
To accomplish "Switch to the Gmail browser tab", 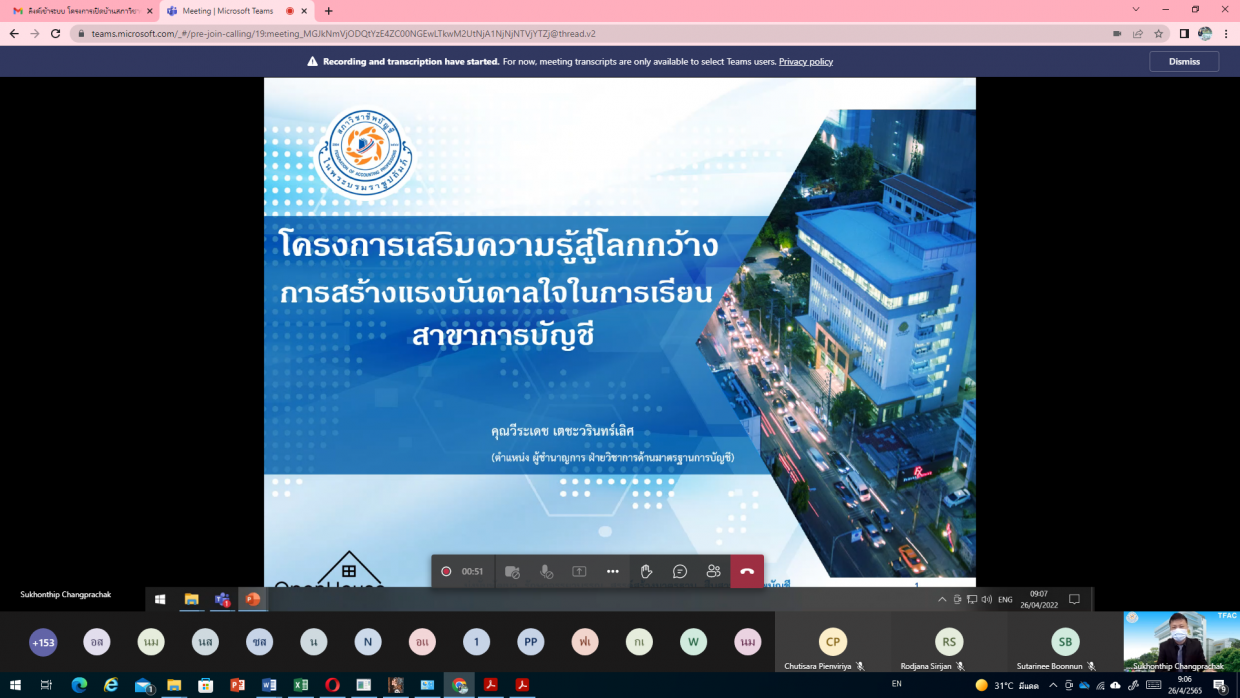I will pyautogui.click(x=80, y=11).
